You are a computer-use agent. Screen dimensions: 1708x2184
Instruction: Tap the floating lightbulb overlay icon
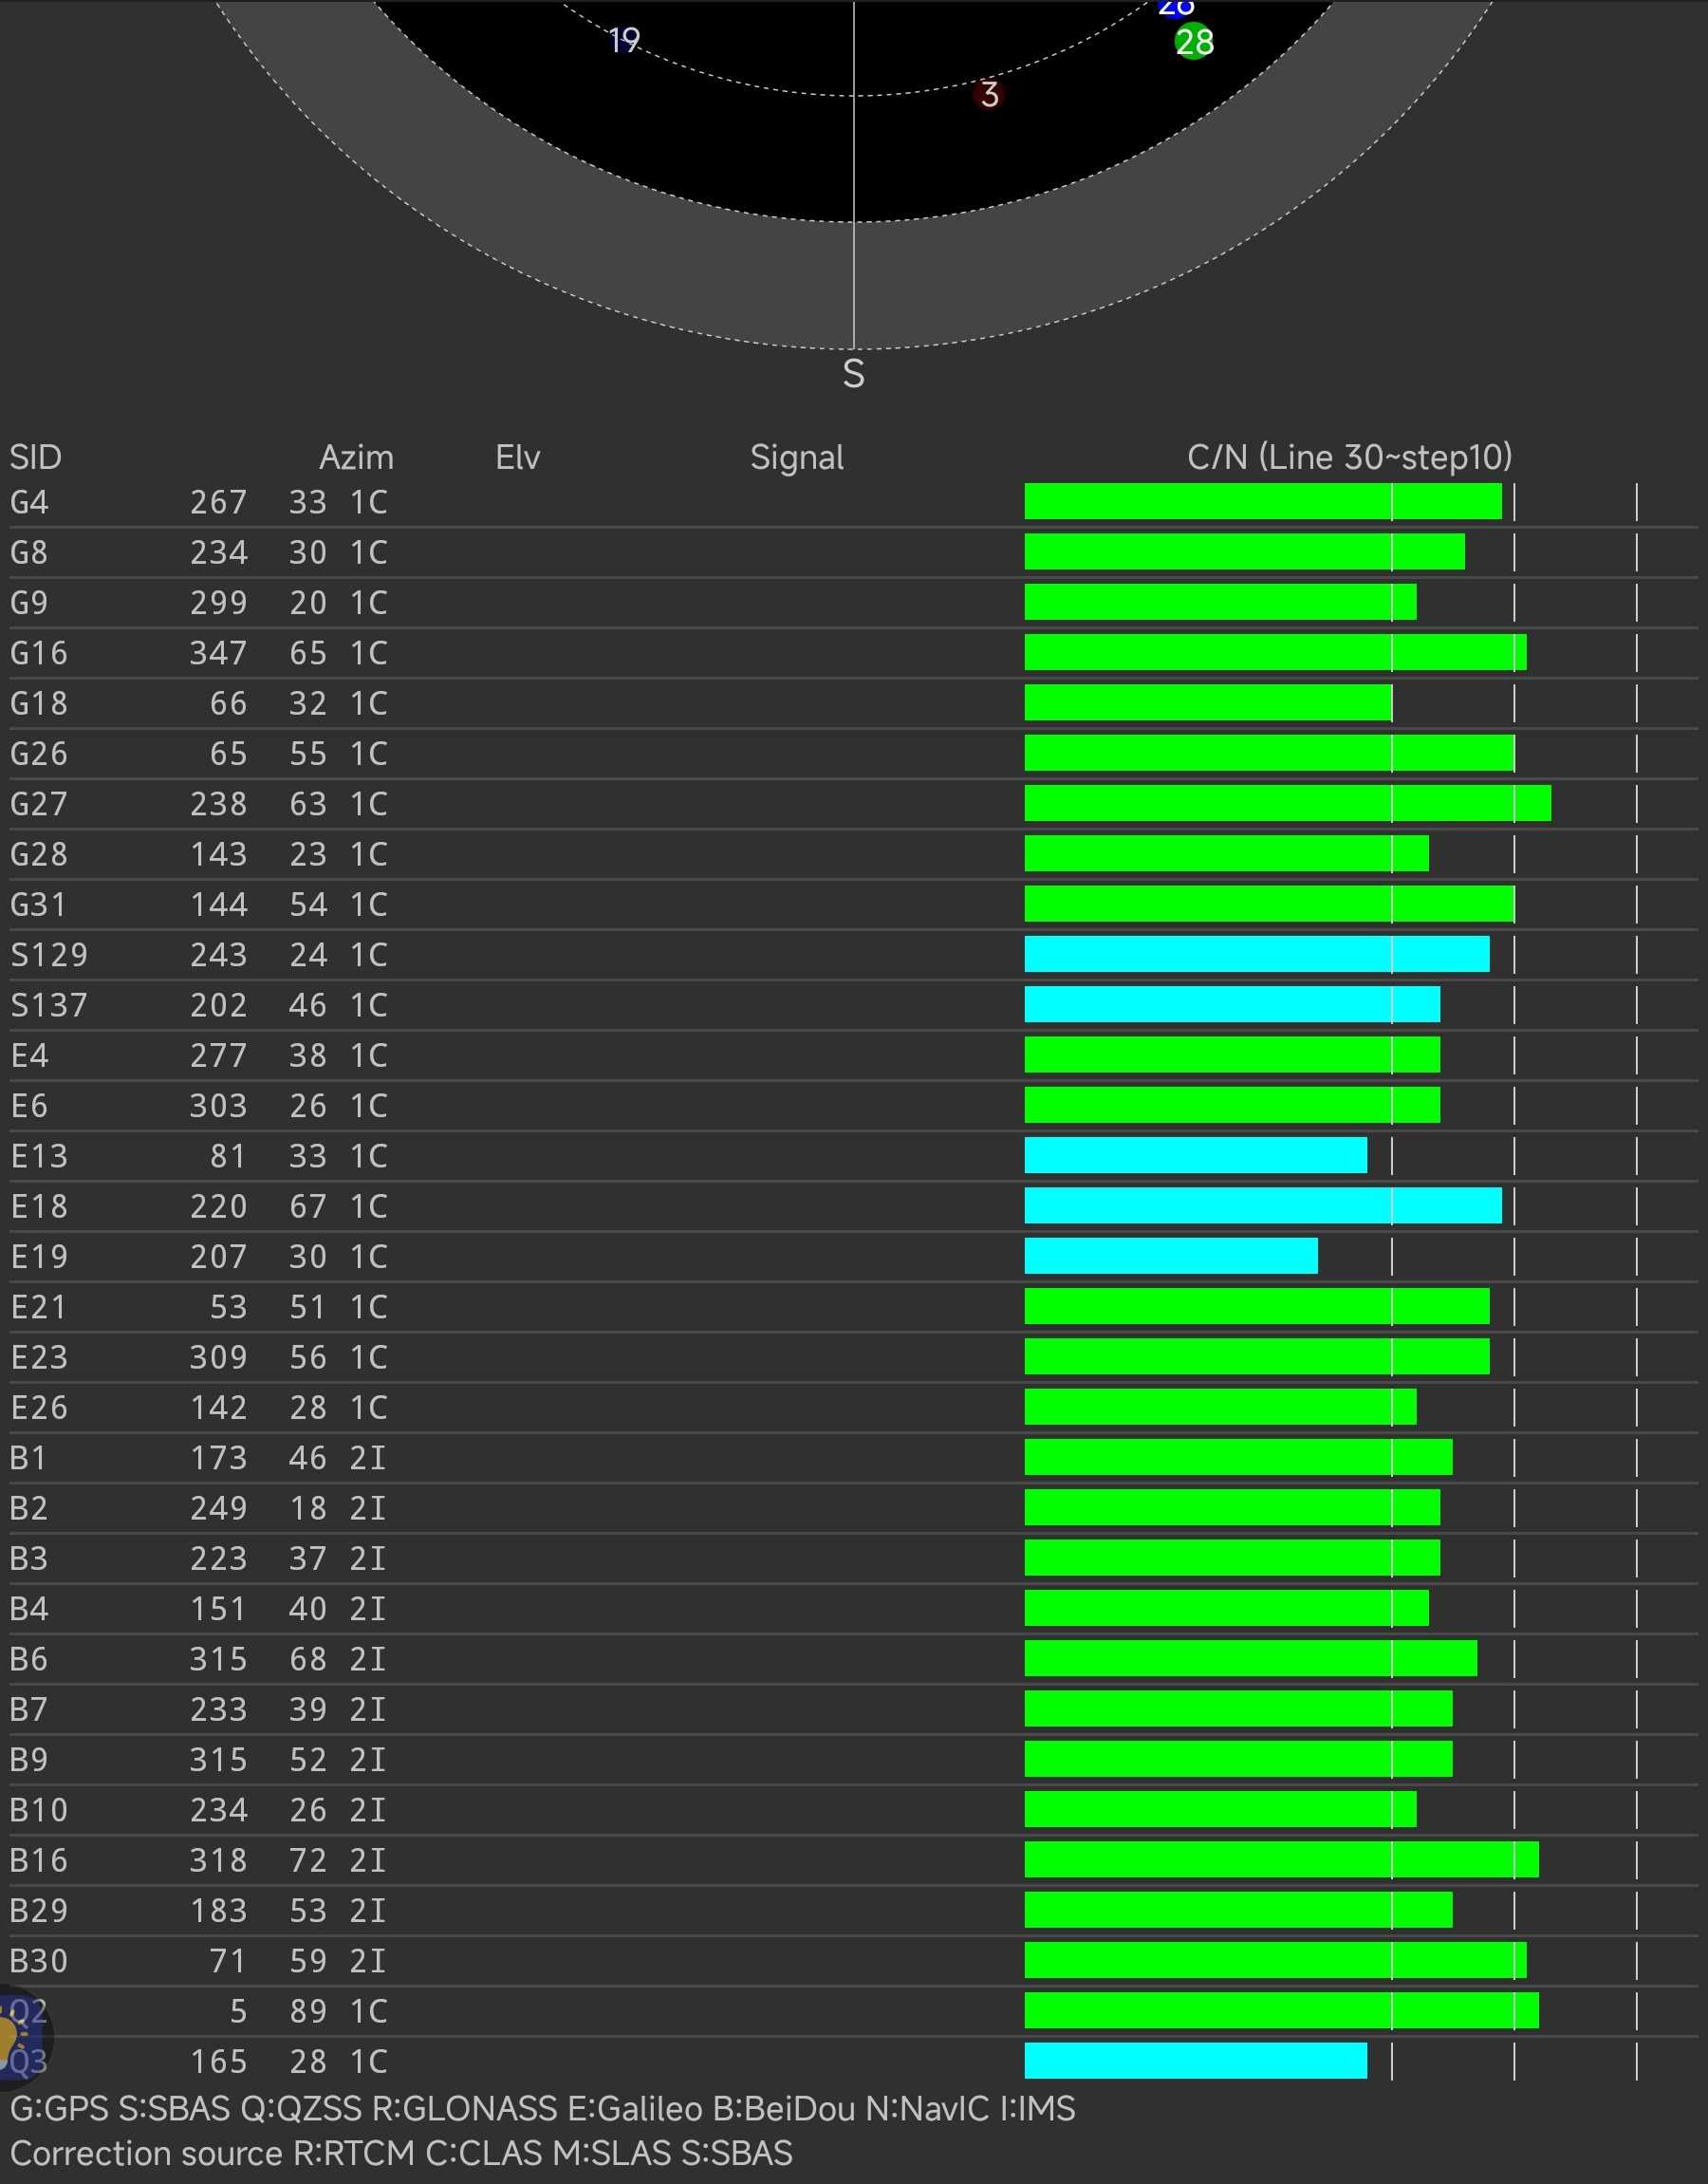(x=12, y=2034)
